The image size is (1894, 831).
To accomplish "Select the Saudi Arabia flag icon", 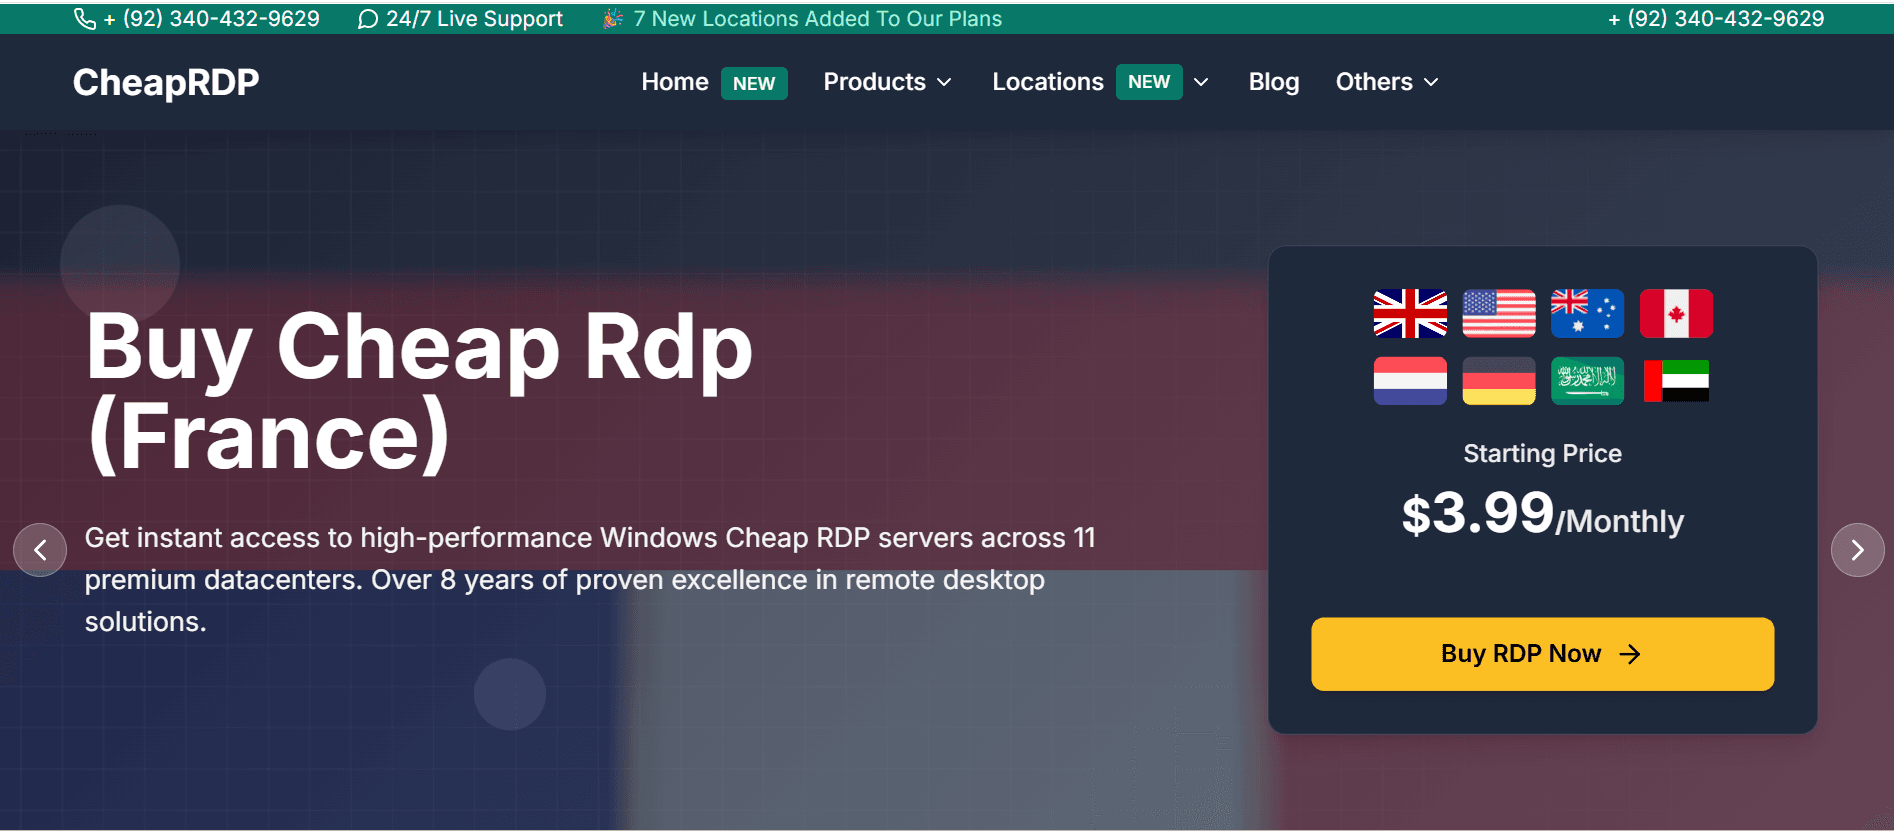I will click(1587, 381).
